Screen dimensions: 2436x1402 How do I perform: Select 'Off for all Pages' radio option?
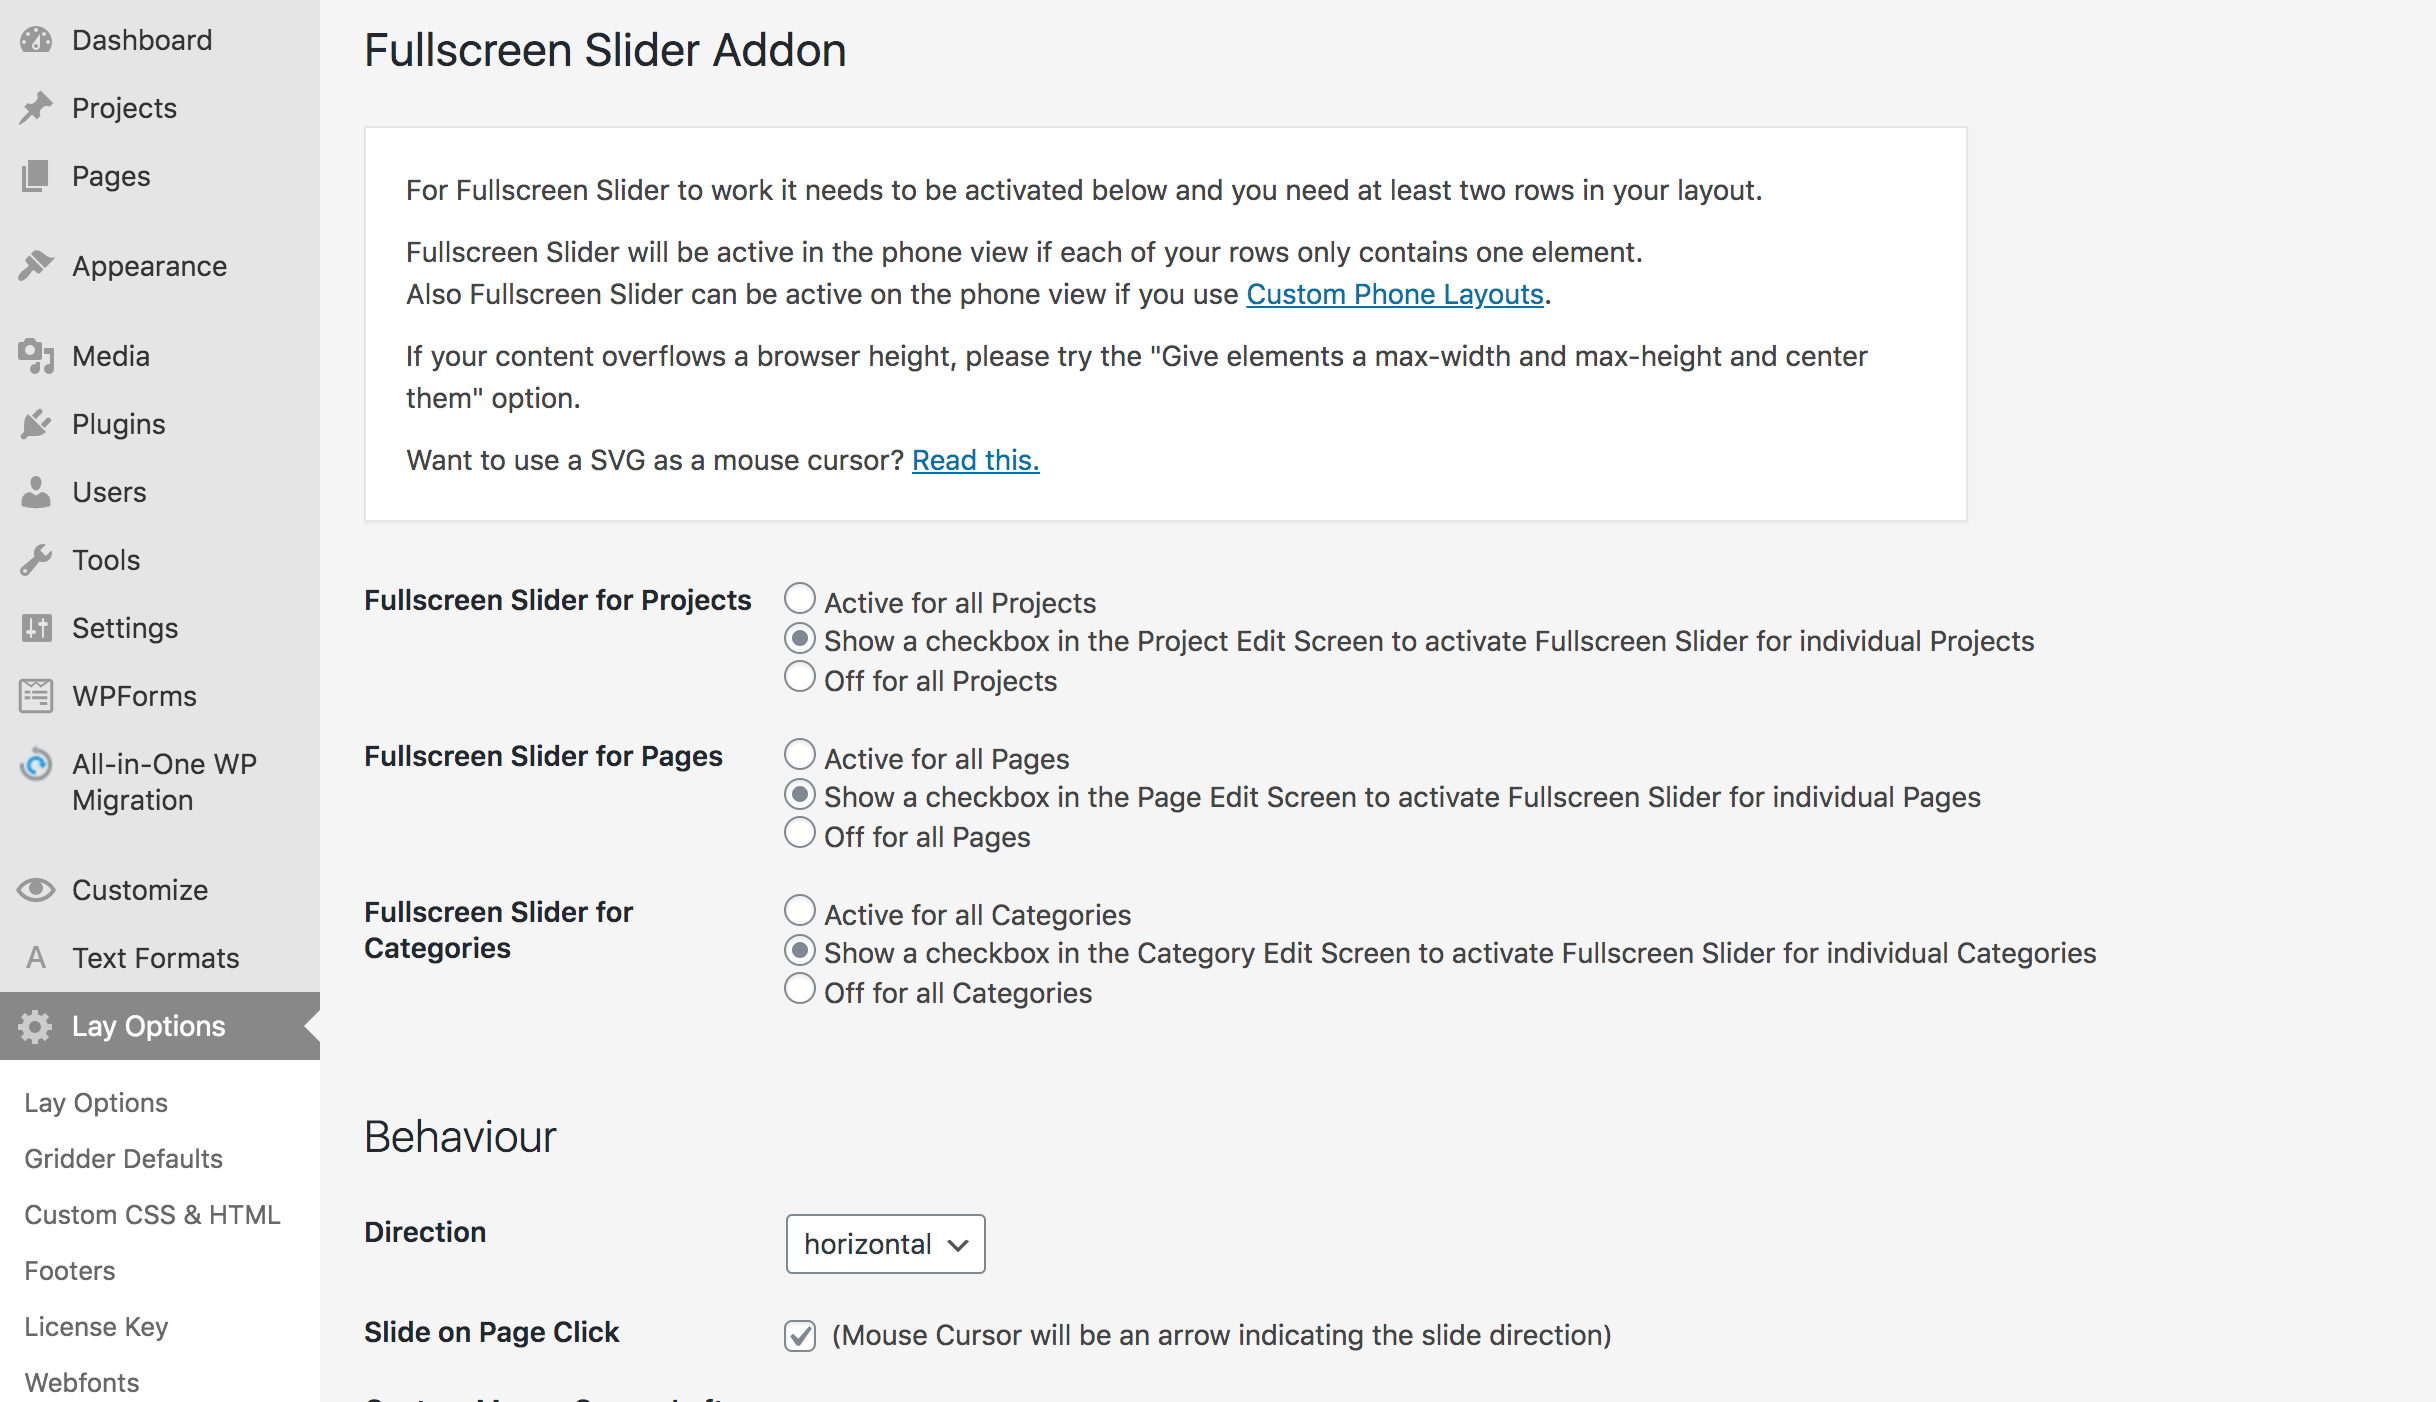click(800, 833)
